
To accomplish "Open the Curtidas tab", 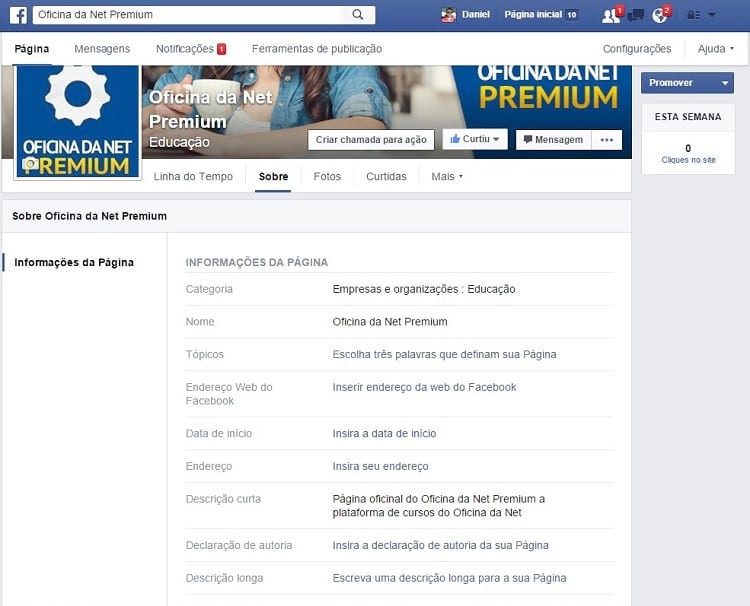I will point(386,176).
